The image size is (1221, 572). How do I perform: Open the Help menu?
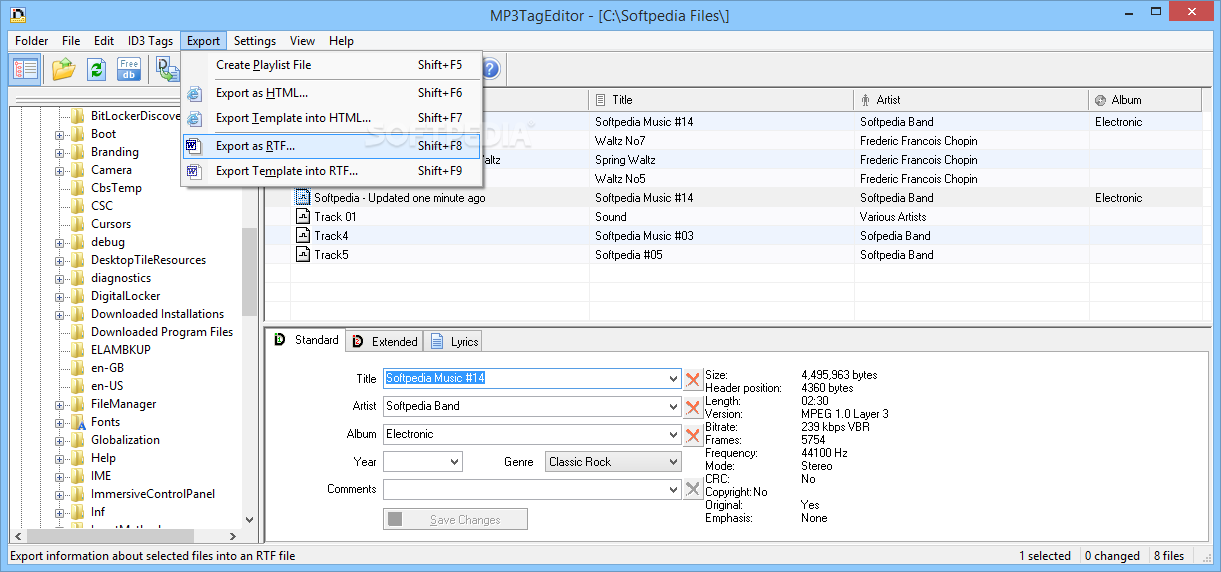tap(341, 41)
